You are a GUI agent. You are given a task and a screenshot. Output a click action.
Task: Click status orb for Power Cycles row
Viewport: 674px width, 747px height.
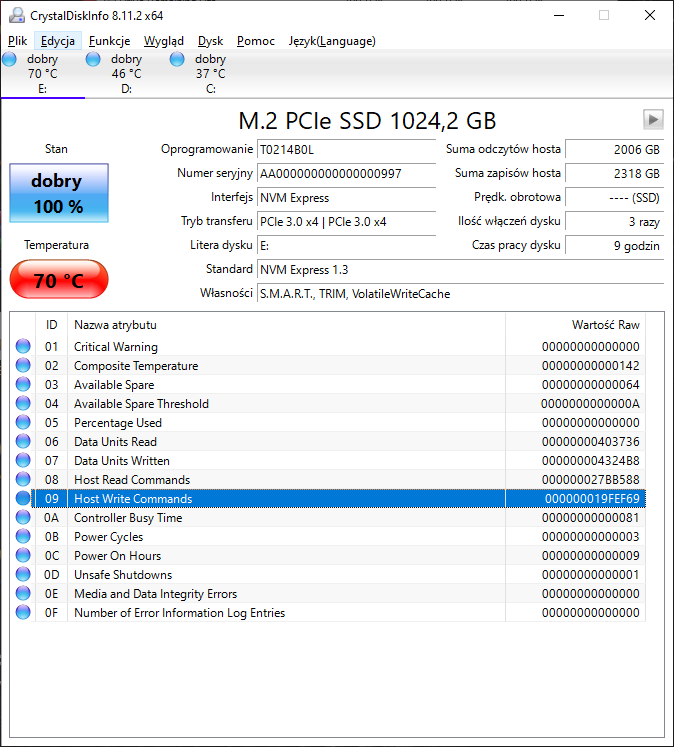pos(23,536)
